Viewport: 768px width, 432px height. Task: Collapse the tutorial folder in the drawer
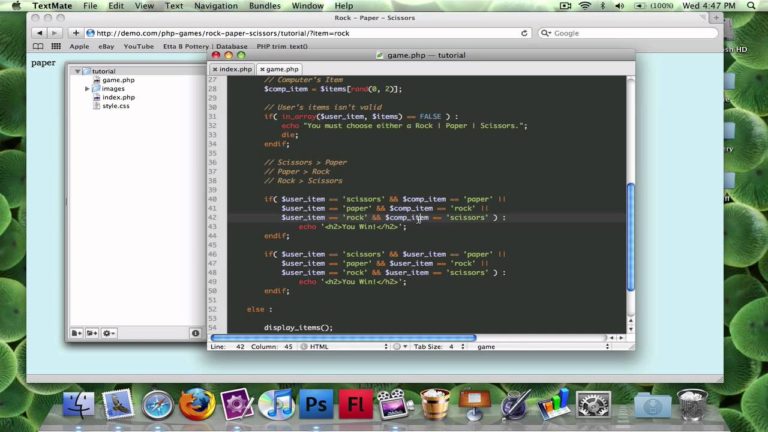click(77, 71)
